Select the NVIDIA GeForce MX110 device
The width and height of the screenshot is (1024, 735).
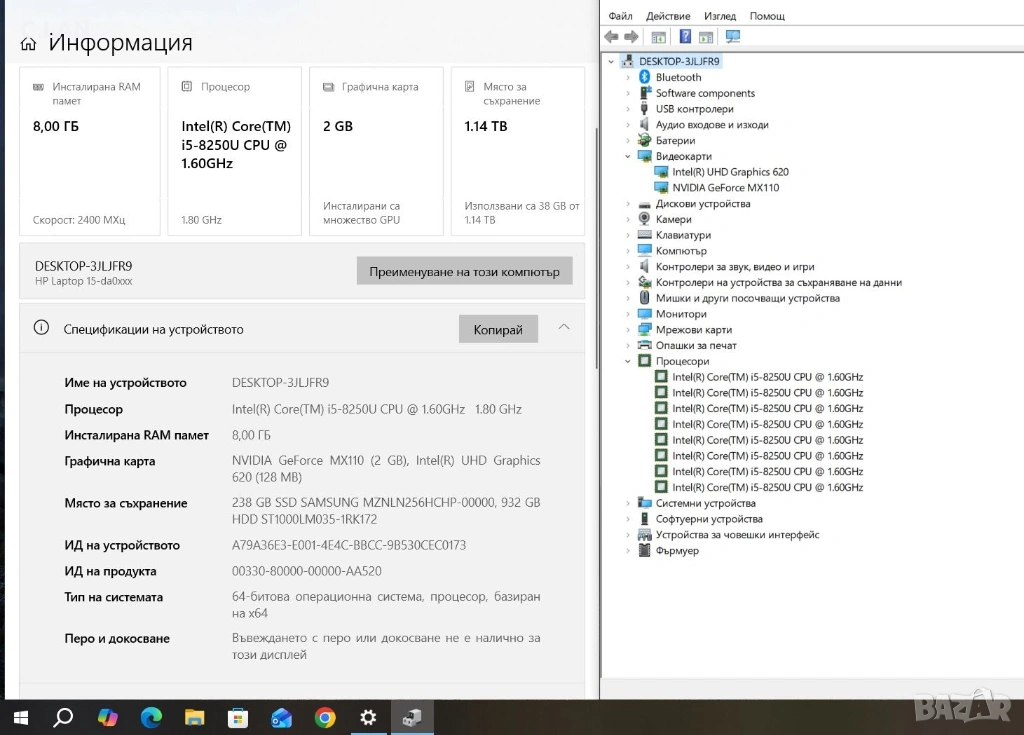(725, 188)
